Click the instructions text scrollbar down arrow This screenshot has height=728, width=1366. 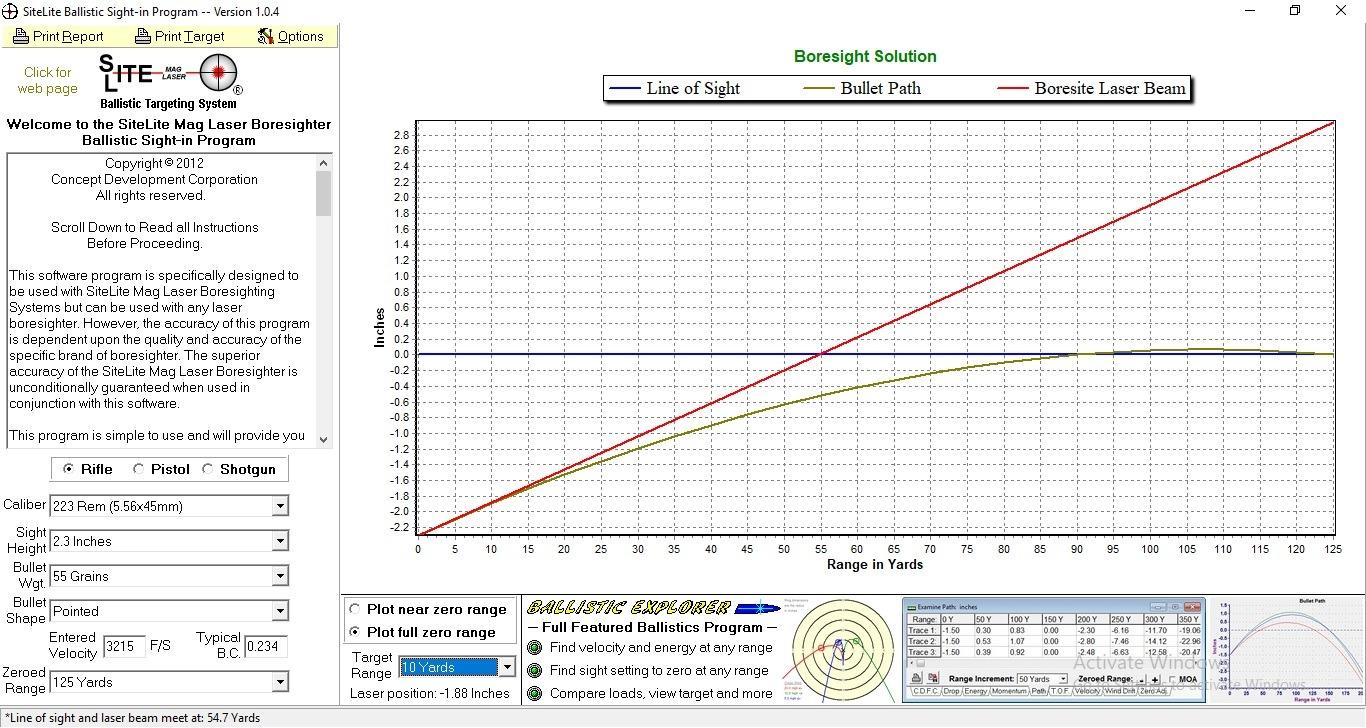click(323, 439)
